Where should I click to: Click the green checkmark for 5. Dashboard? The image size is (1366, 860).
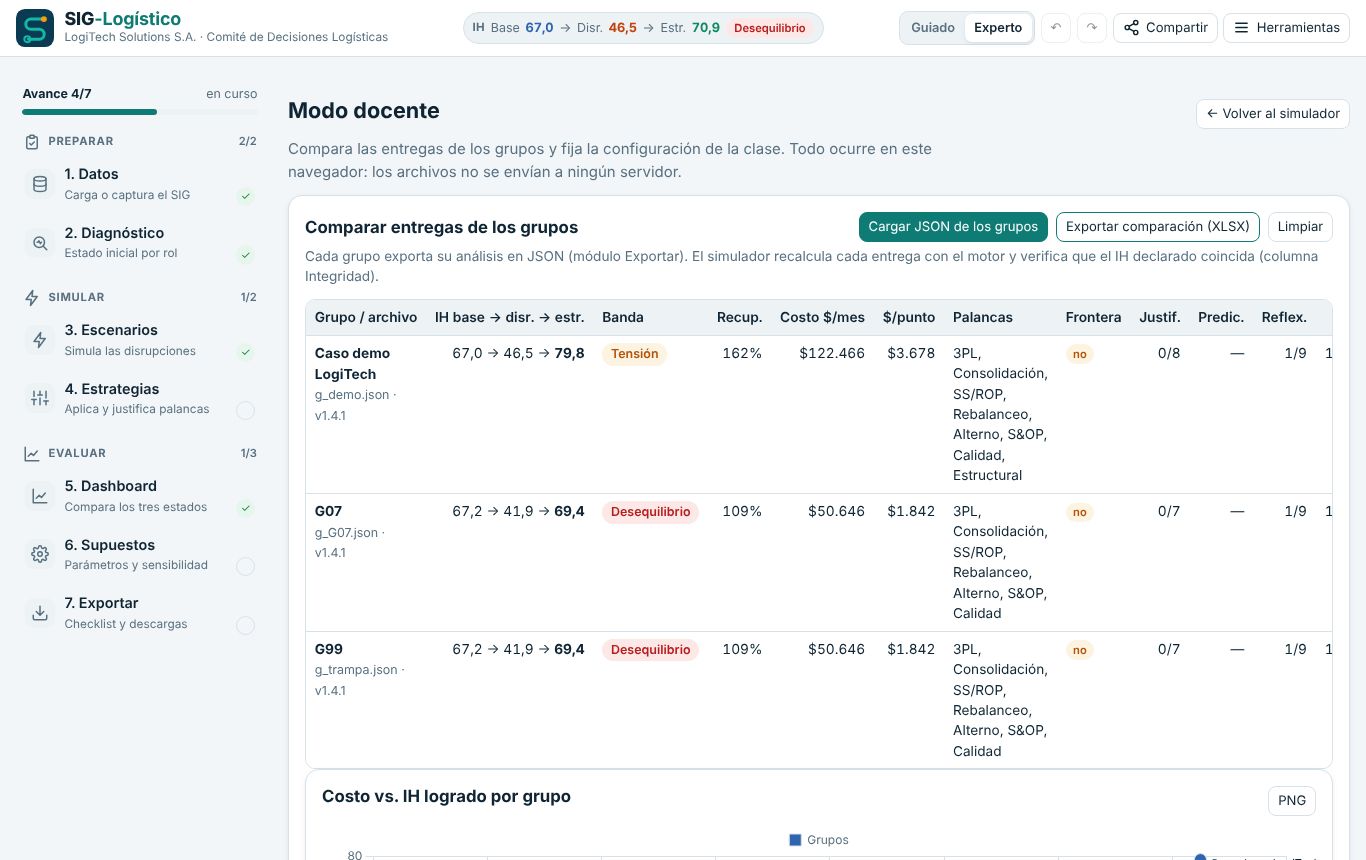[x=245, y=508]
